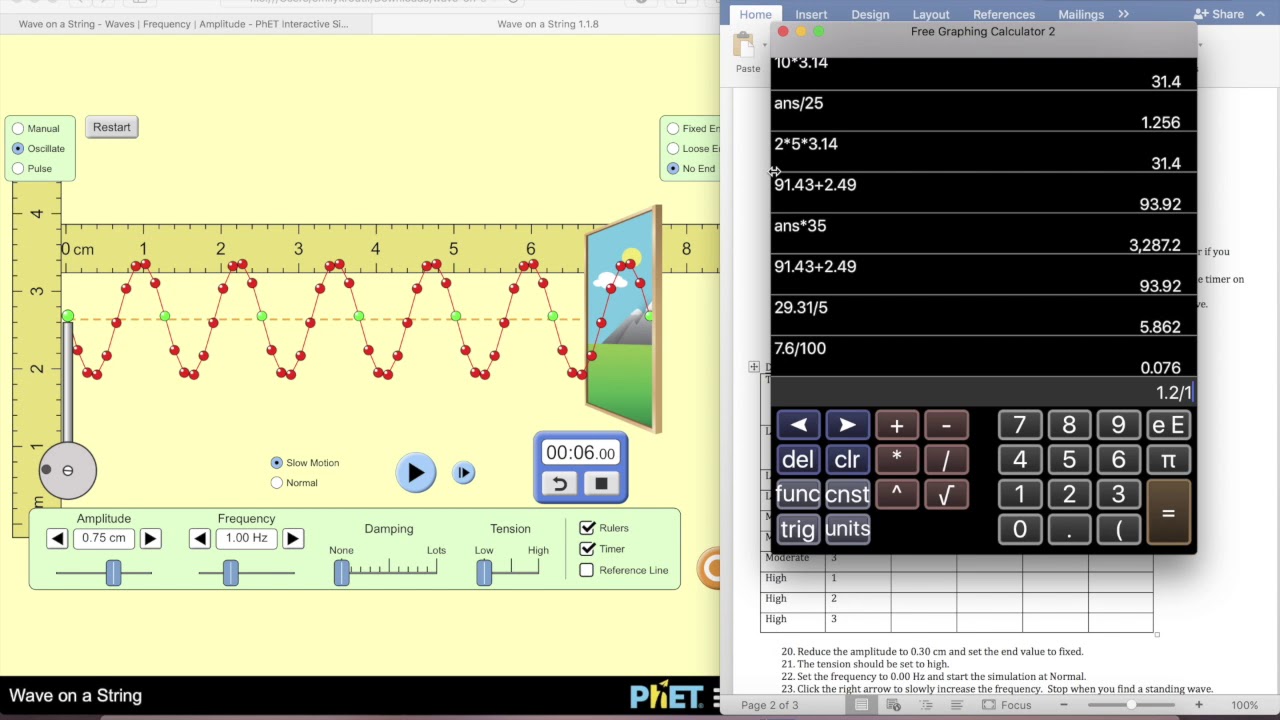Step the simulation forward one frame
1280x720 pixels.
463,473
